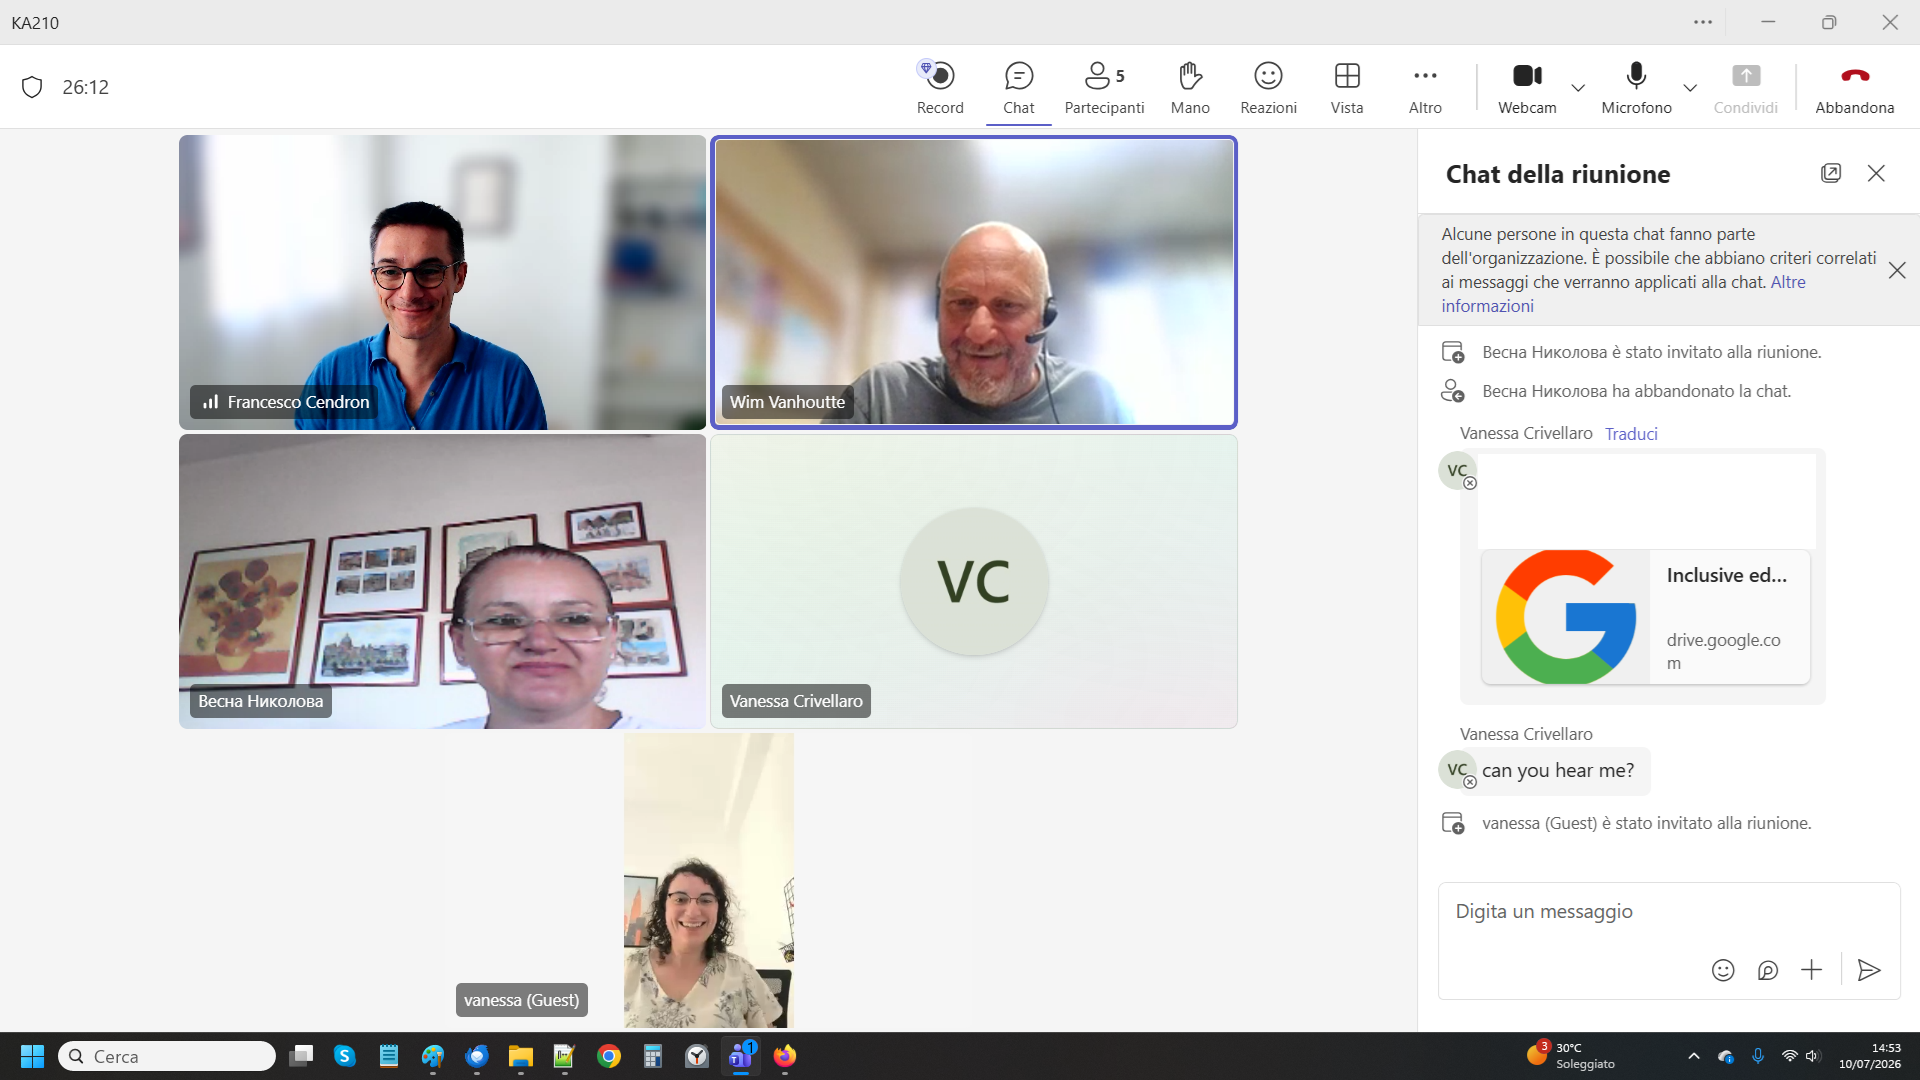Open the Altro more-options menu
Screen dimensions: 1920x1080
1425,87
